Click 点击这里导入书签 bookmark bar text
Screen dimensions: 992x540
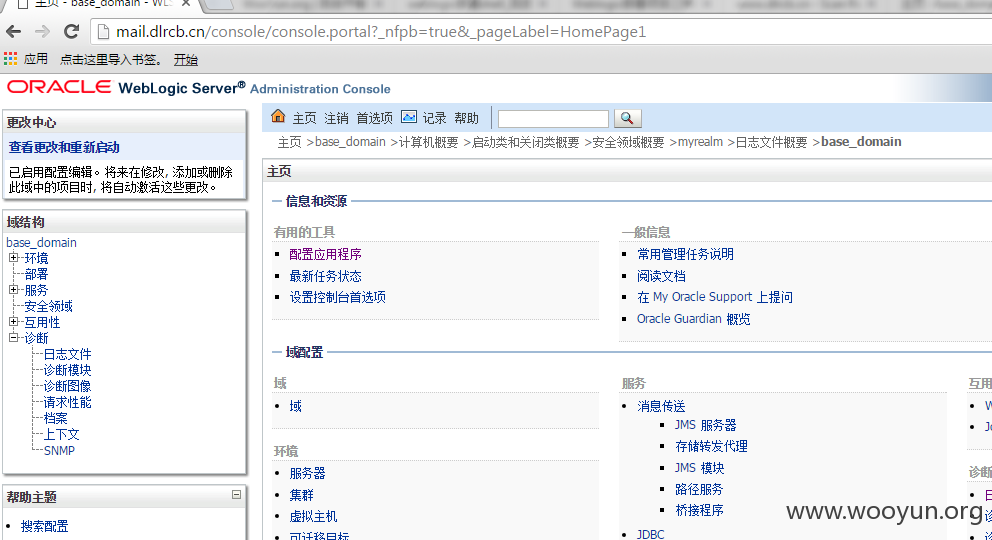(x=110, y=59)
